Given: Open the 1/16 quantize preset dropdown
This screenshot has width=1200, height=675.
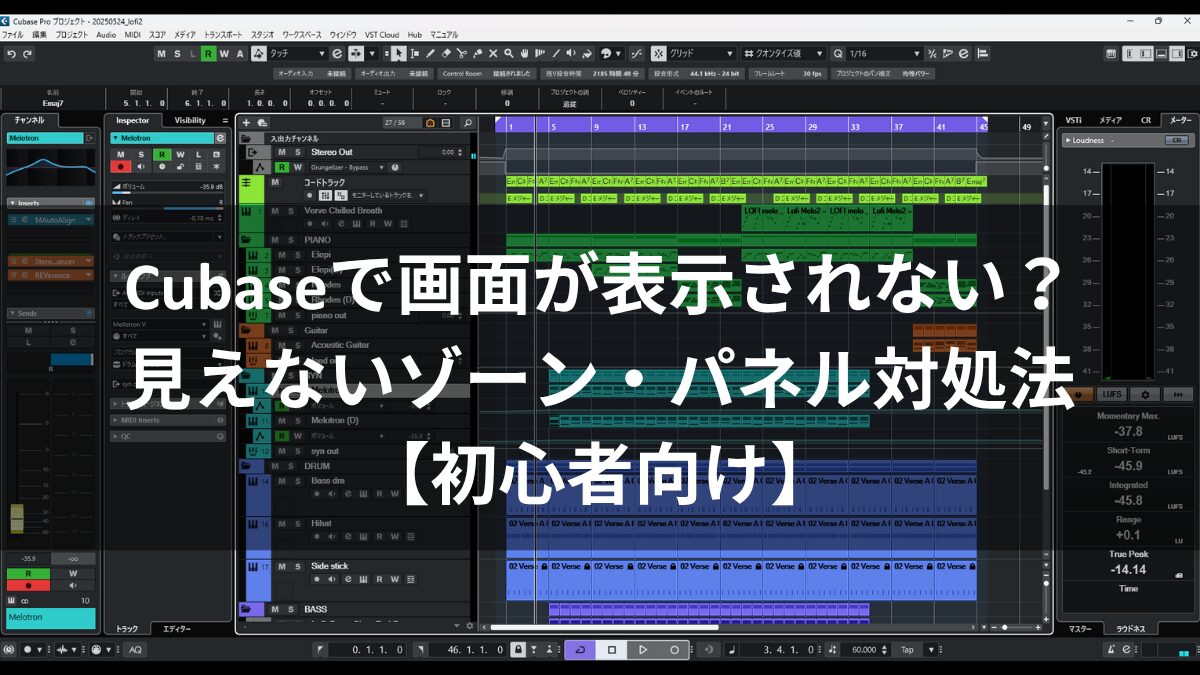Looking at the screenshot, I should (x=885, y=53).
